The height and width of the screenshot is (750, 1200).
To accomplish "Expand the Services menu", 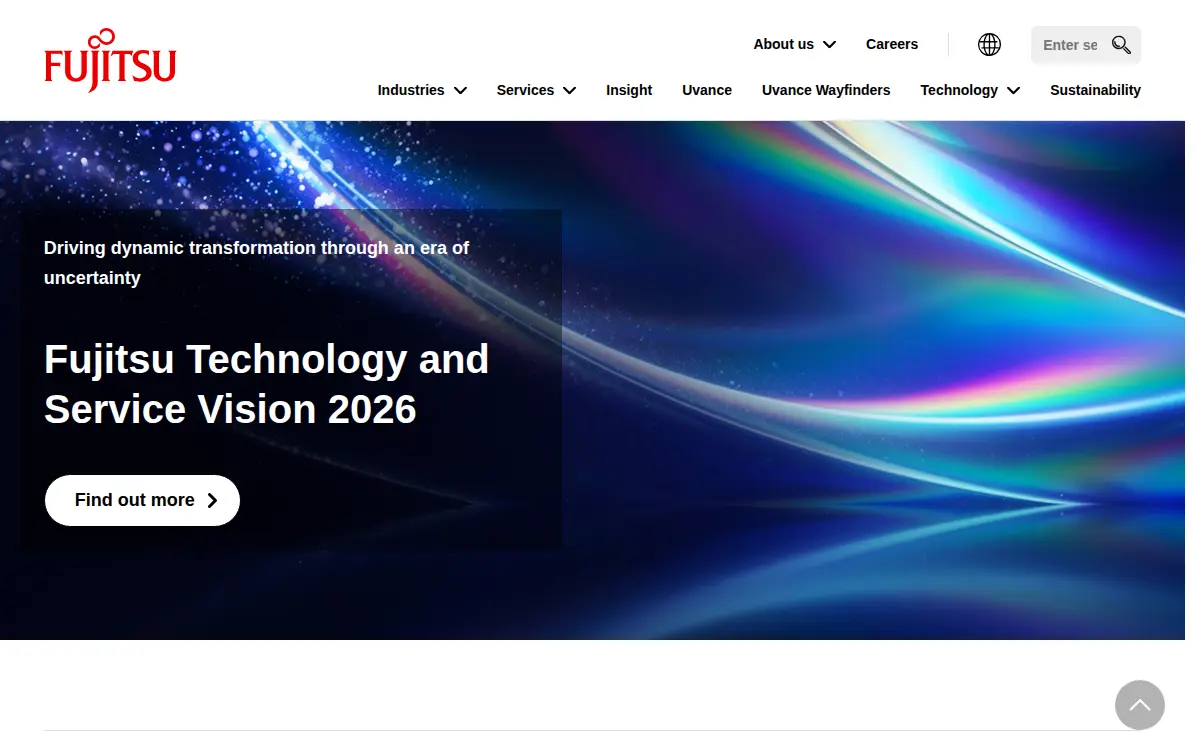I will click(537, 90).
